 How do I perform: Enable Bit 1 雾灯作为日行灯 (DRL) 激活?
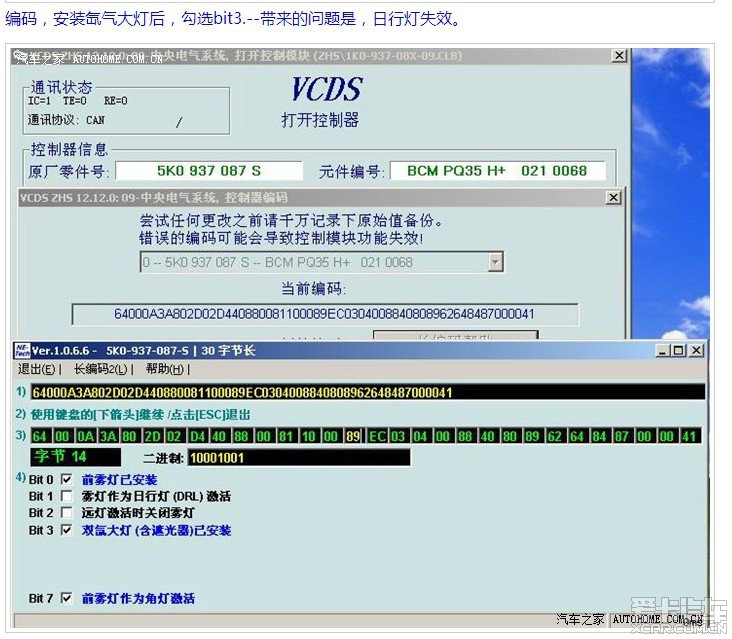click(67, 496)
